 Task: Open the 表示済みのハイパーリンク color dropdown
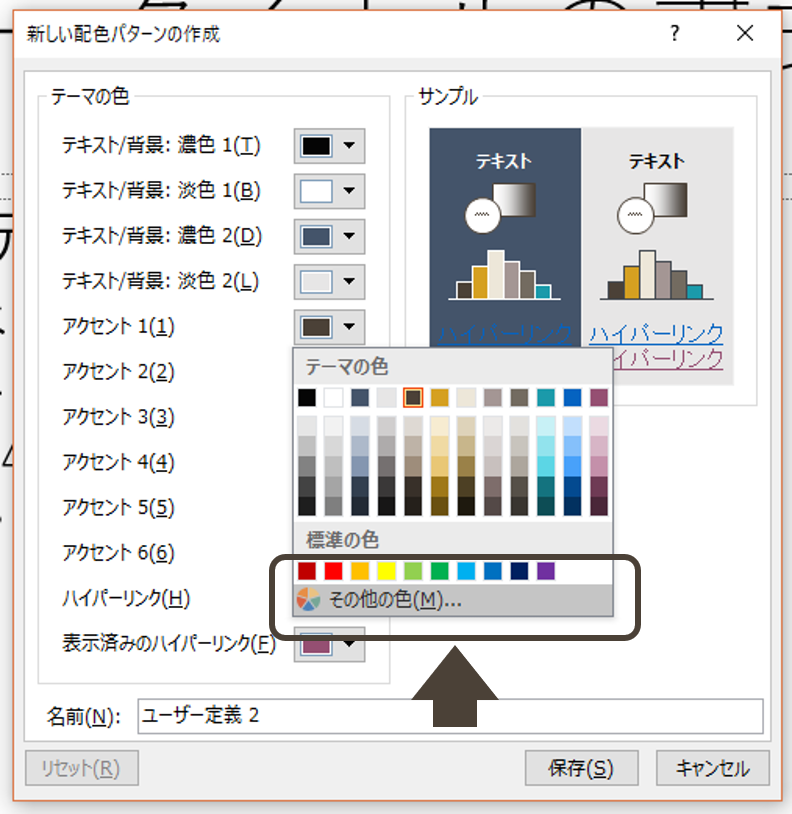(329, 644)
